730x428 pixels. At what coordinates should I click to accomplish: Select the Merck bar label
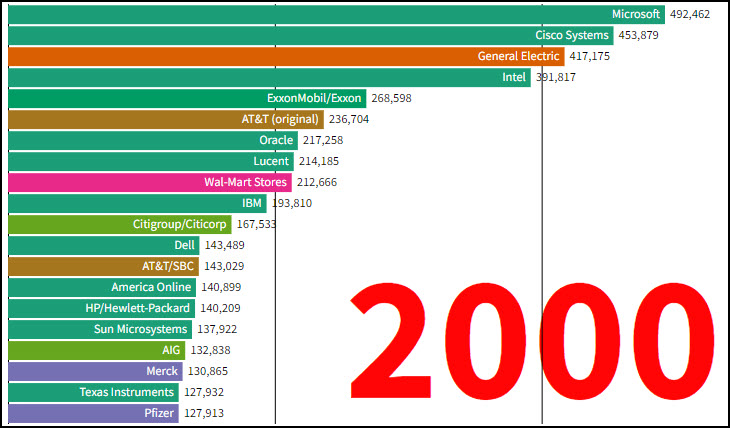162,371
